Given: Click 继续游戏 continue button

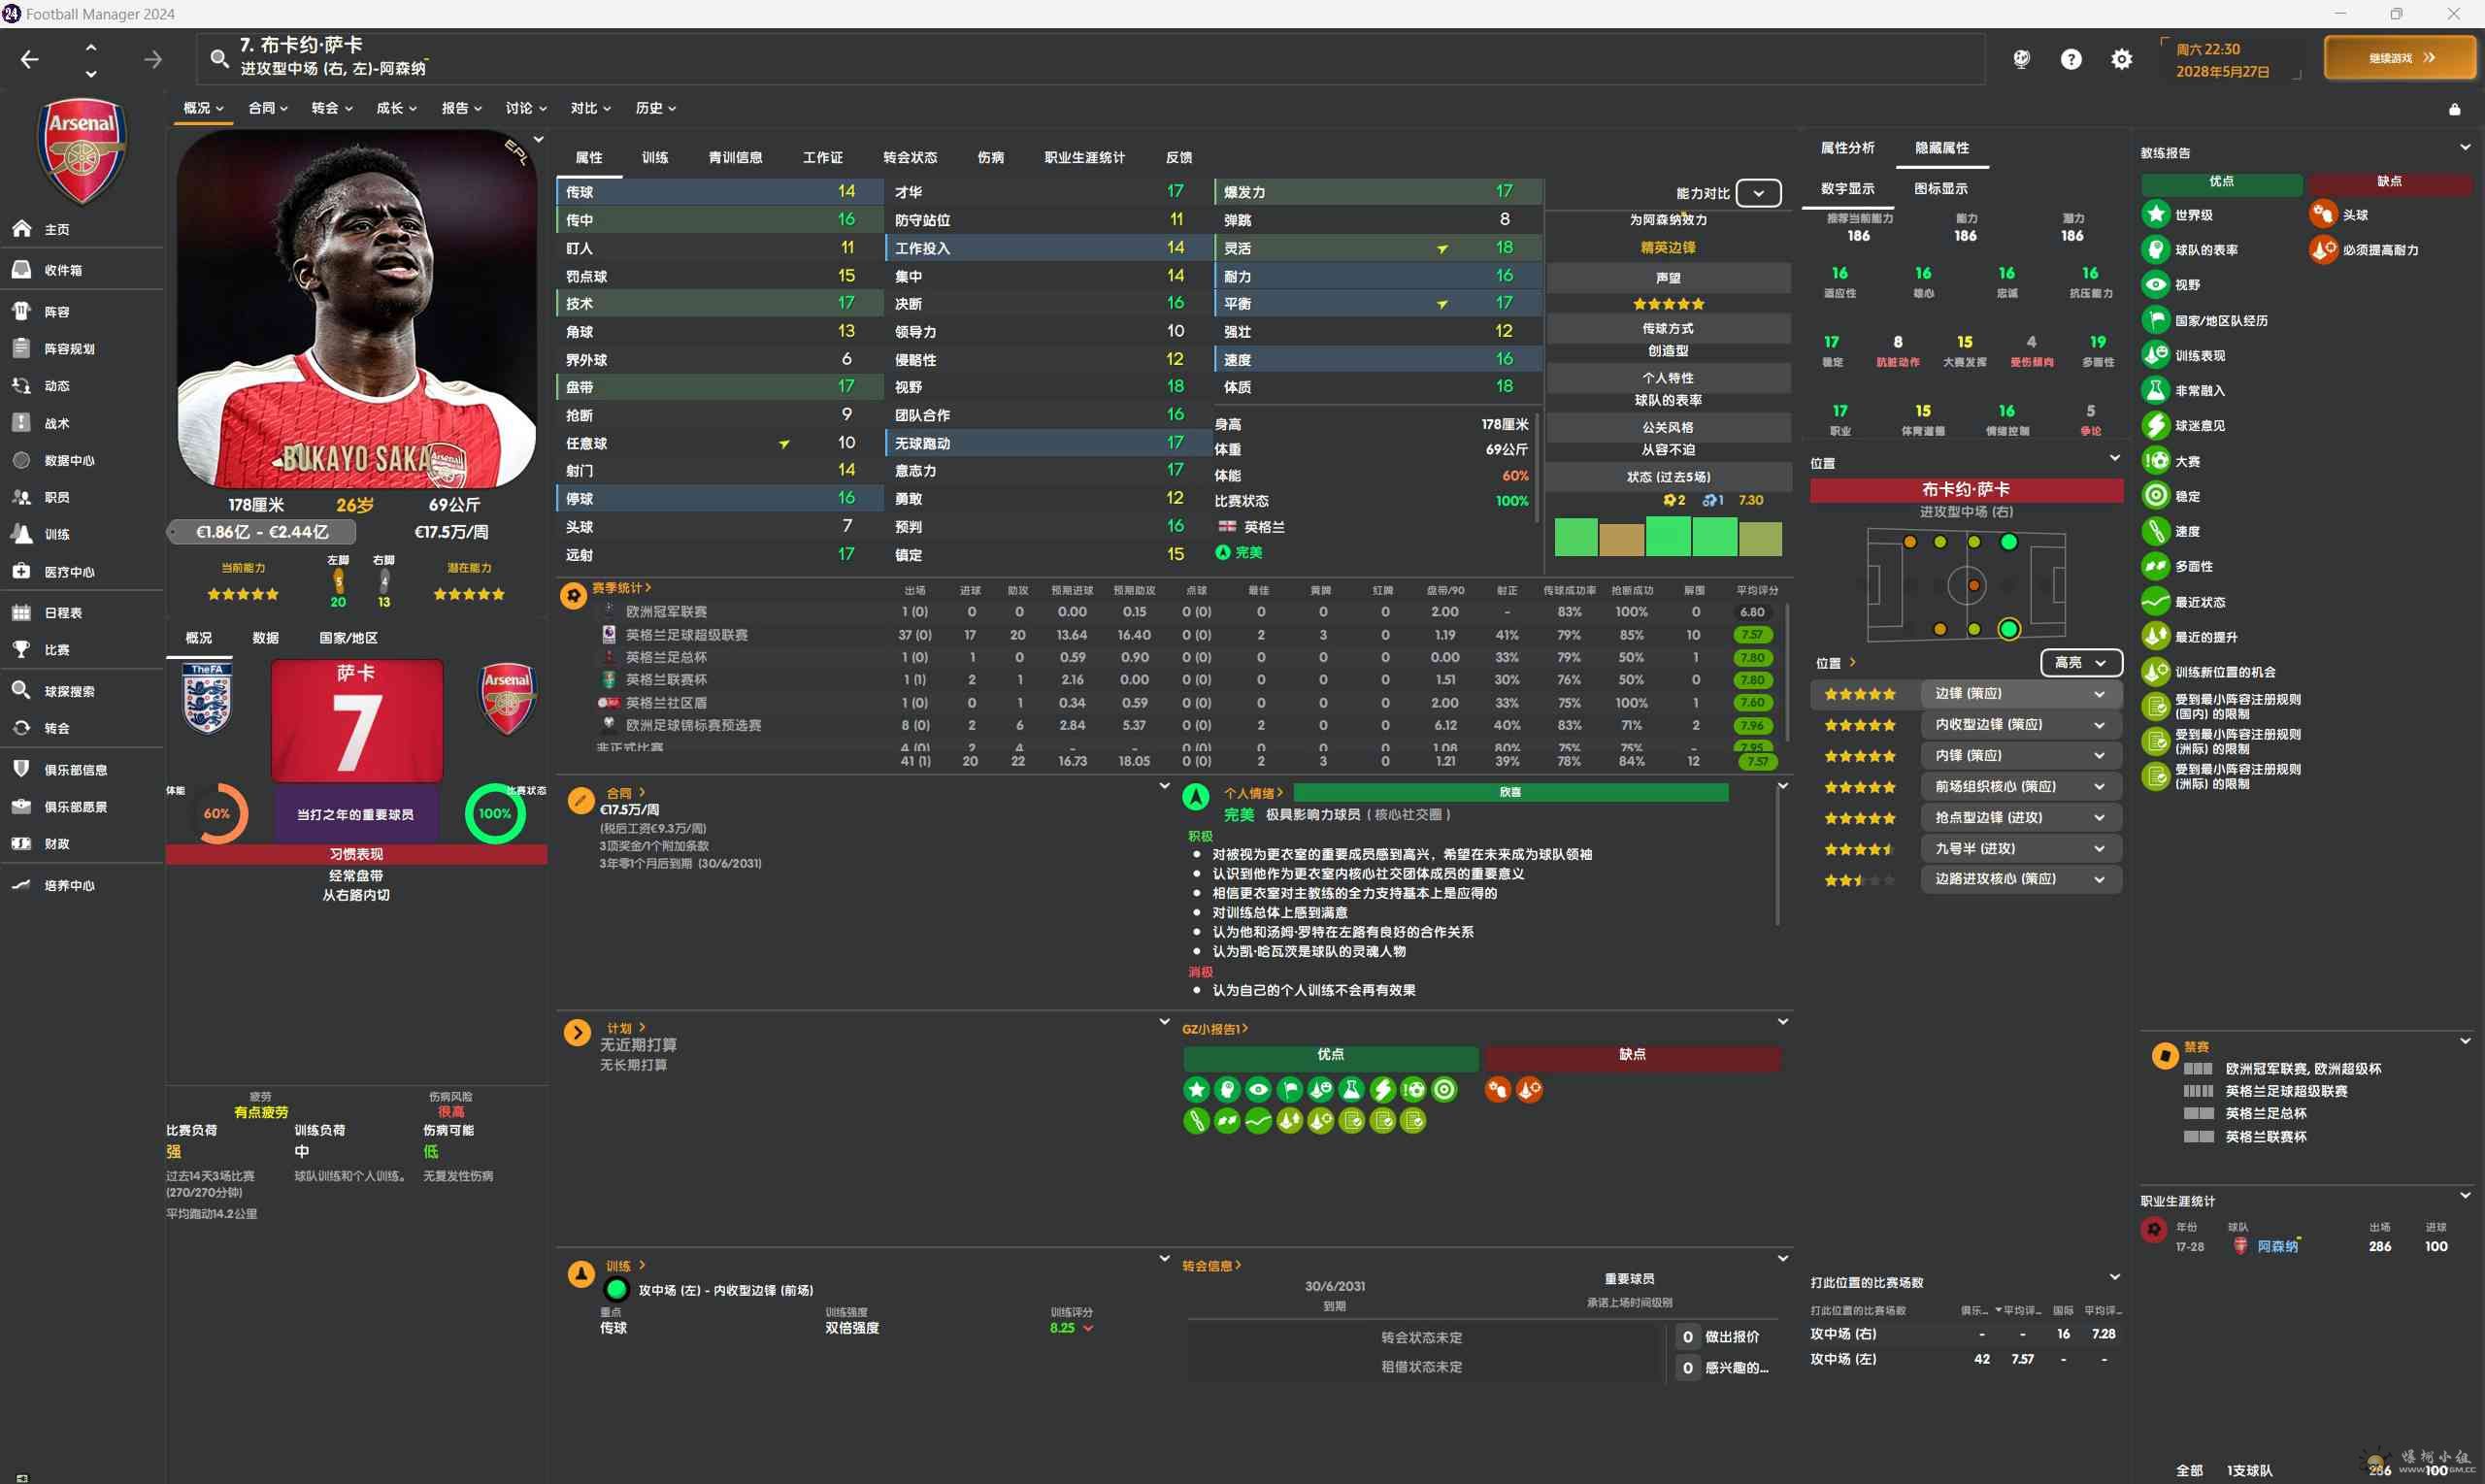Looking at the screenshot, I should (x=2400, y=58).
